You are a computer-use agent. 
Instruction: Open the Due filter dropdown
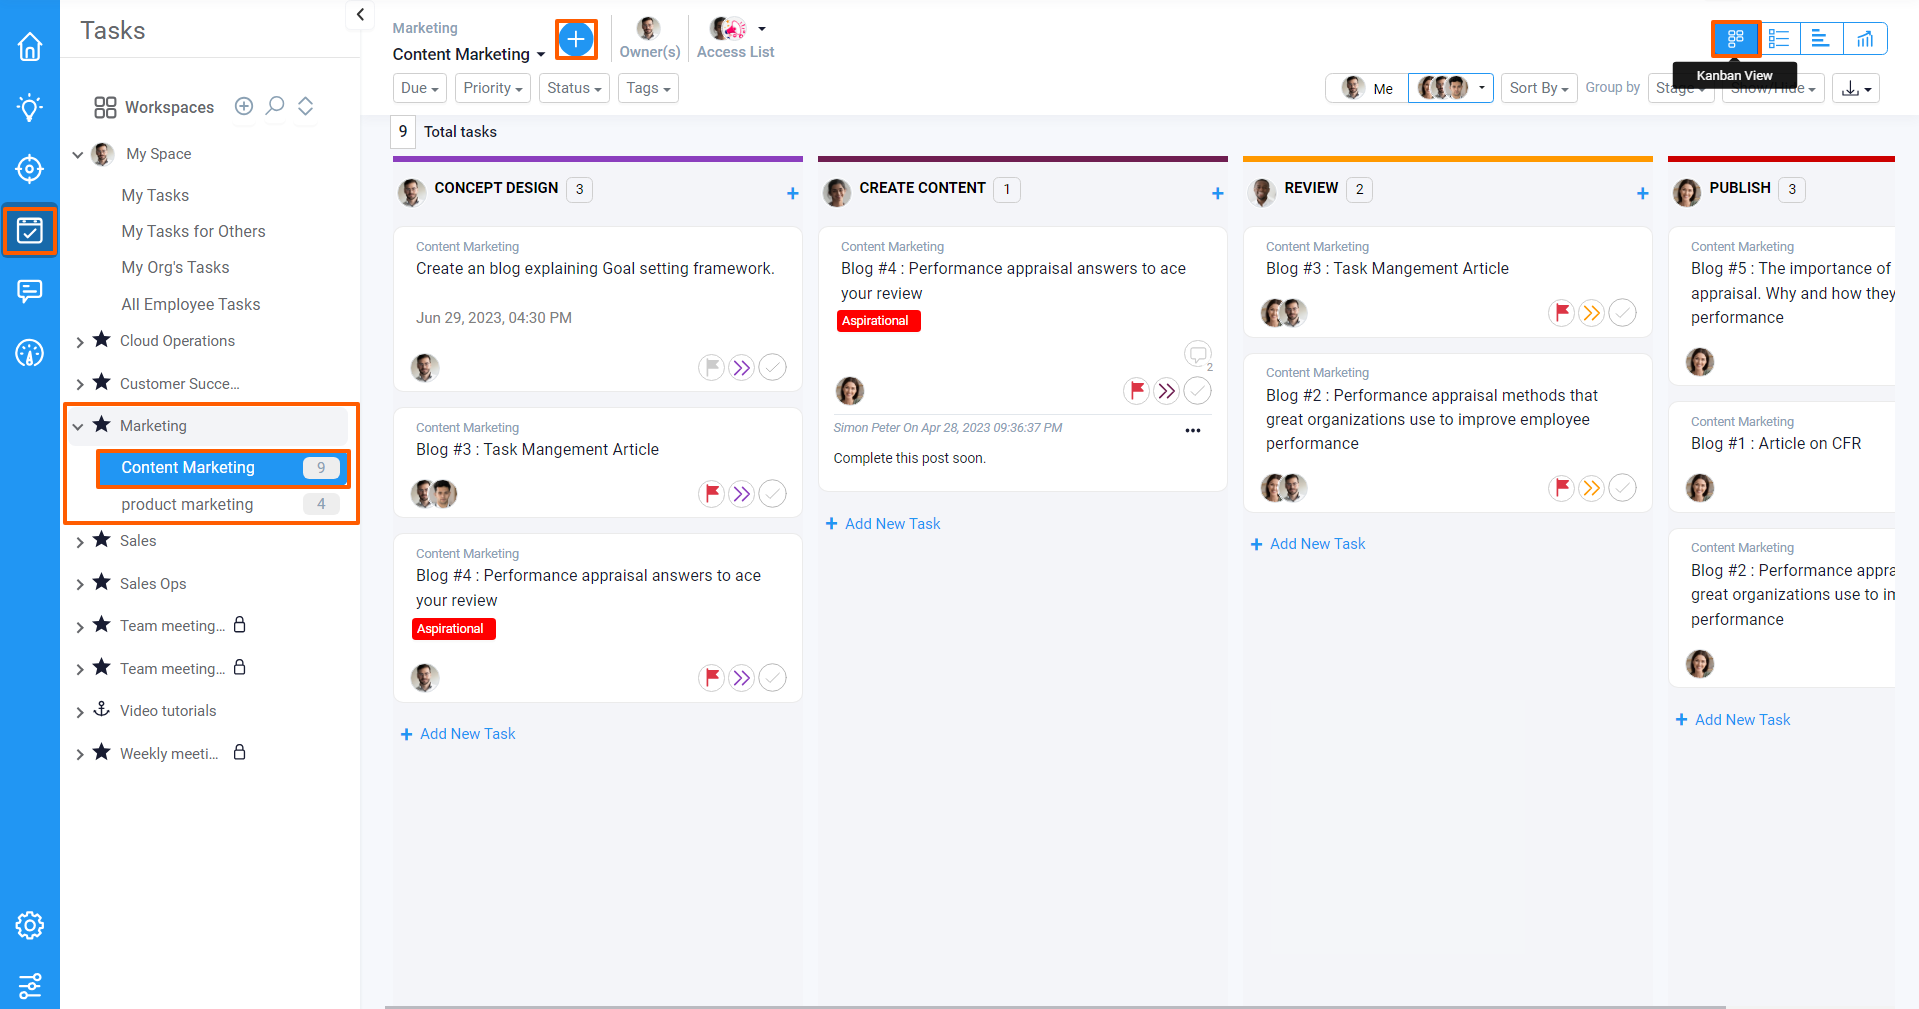(x=420, y=88)
